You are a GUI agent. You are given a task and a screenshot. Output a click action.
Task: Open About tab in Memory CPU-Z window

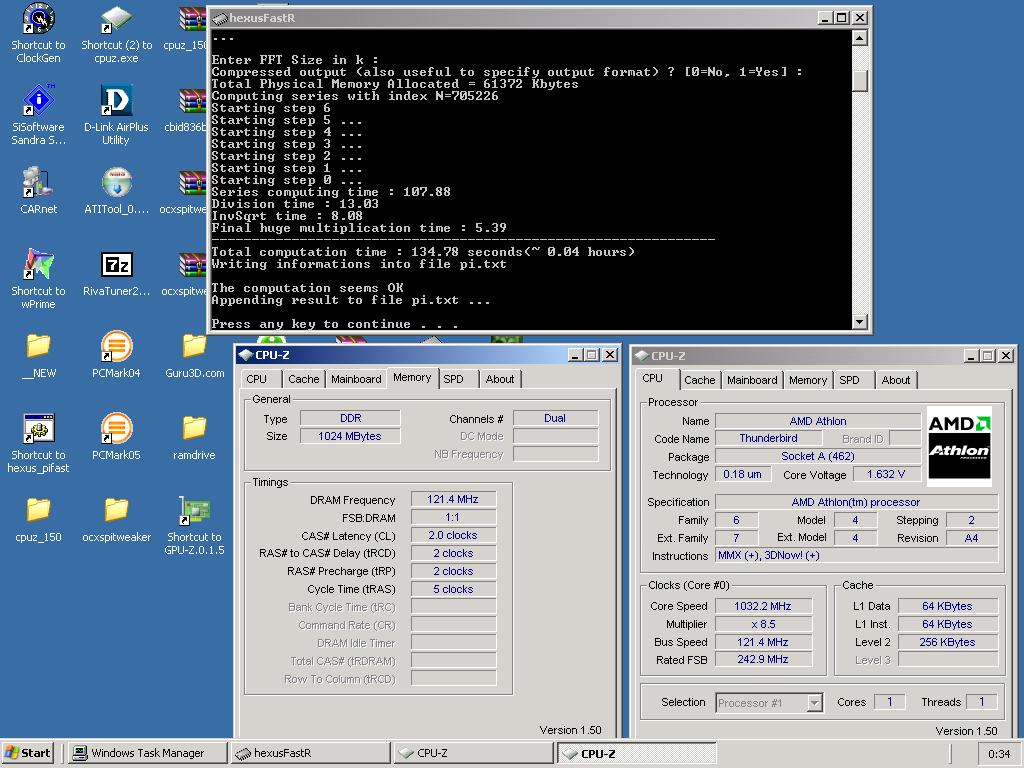[x=500, y=379]
